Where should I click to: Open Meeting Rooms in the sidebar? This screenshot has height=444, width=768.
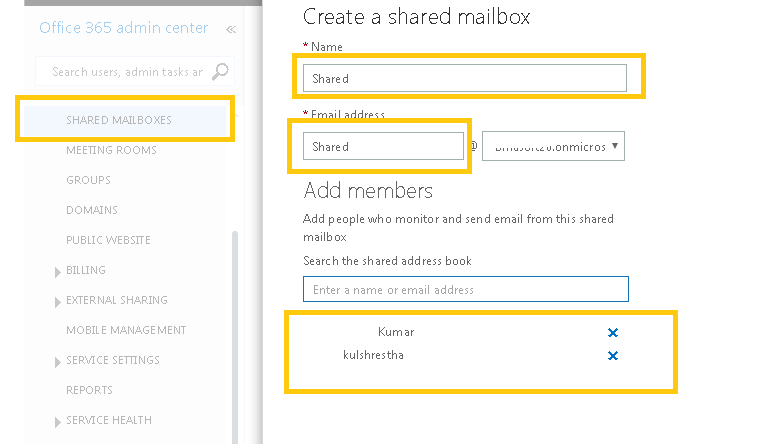(x=111, y=150)
